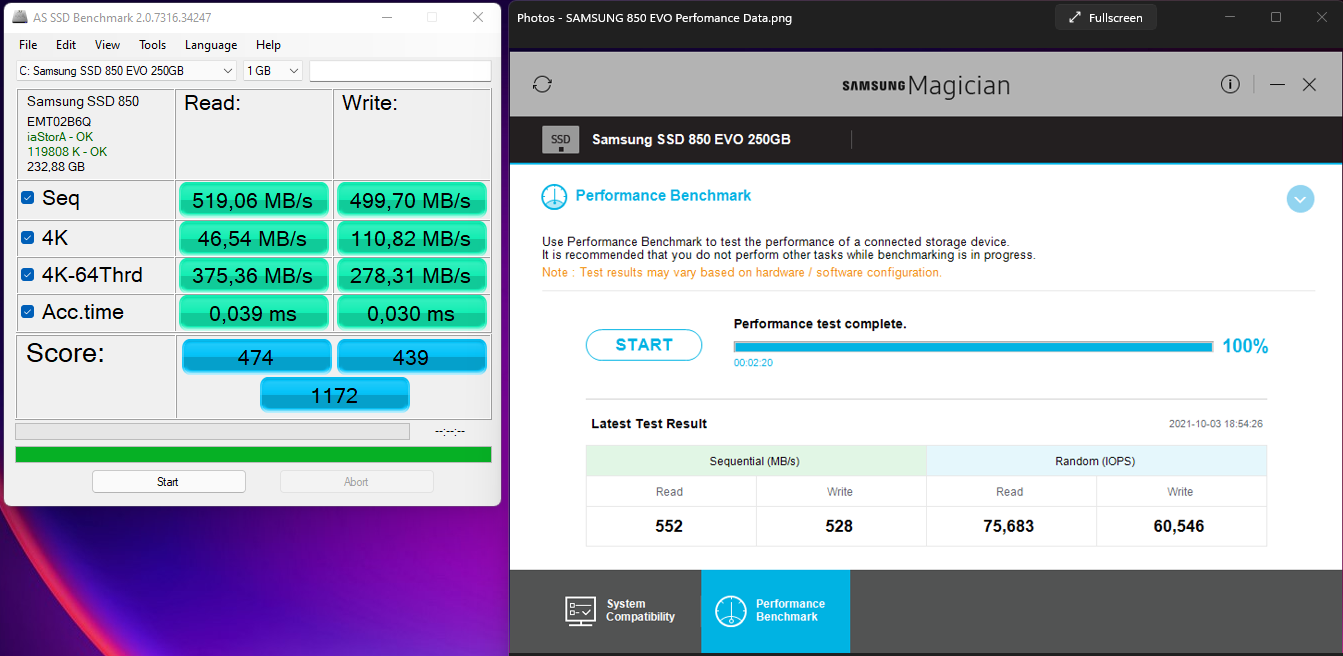Click the random read value 75,683
1343x656 pixels.
point(1009,526)
